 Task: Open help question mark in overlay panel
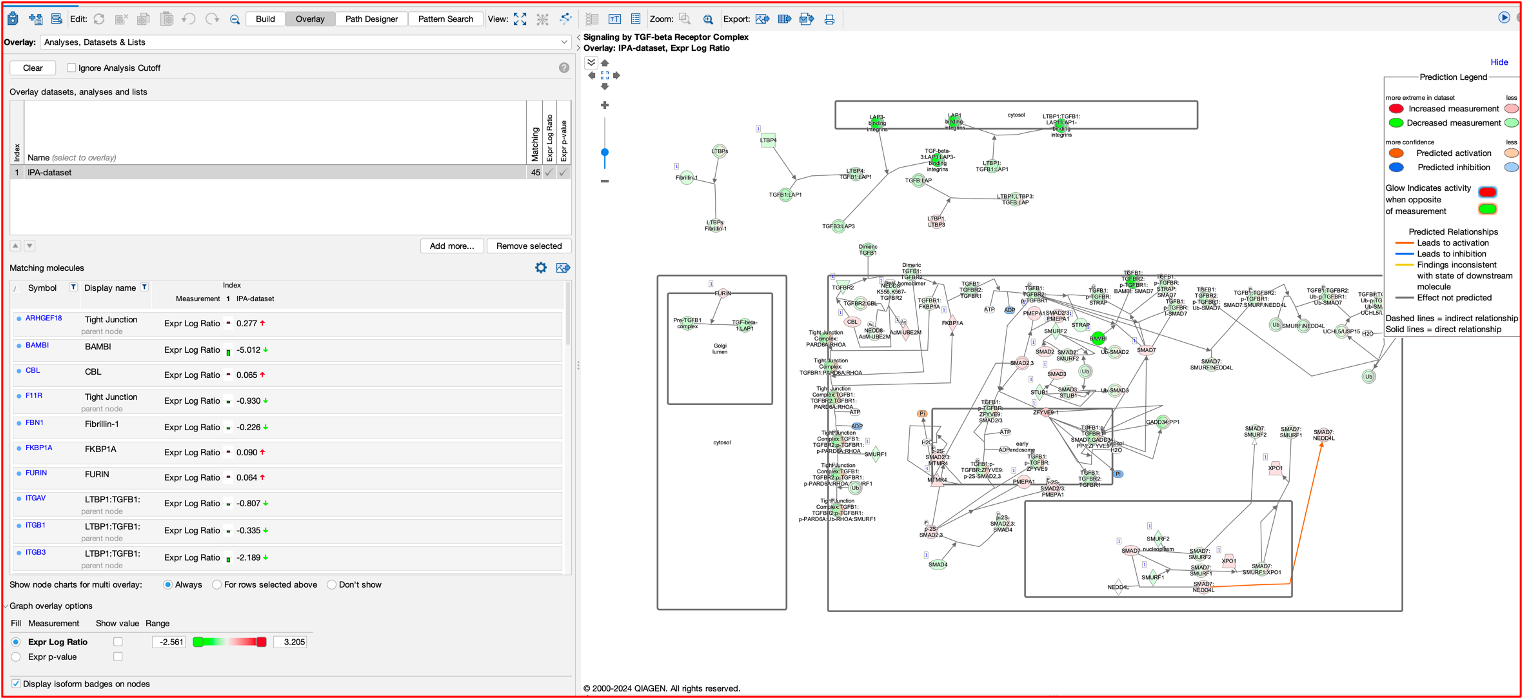click(564, 68)
